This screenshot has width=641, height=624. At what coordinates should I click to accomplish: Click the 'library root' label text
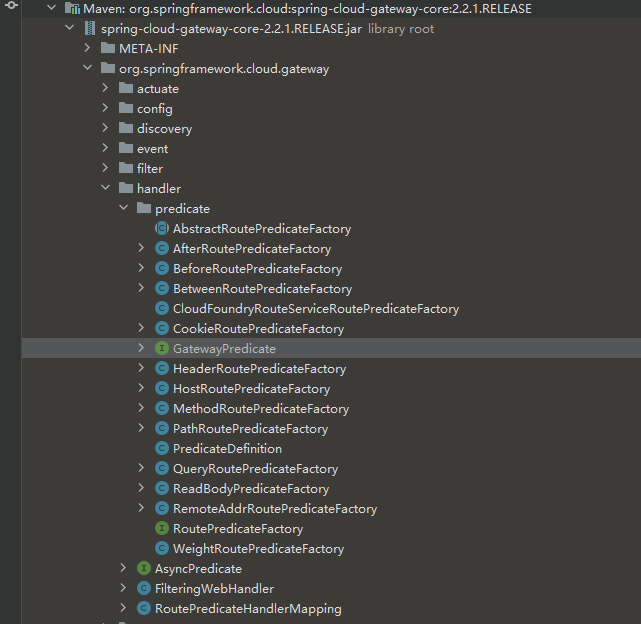pyautogui.click(x=401, y=29)
